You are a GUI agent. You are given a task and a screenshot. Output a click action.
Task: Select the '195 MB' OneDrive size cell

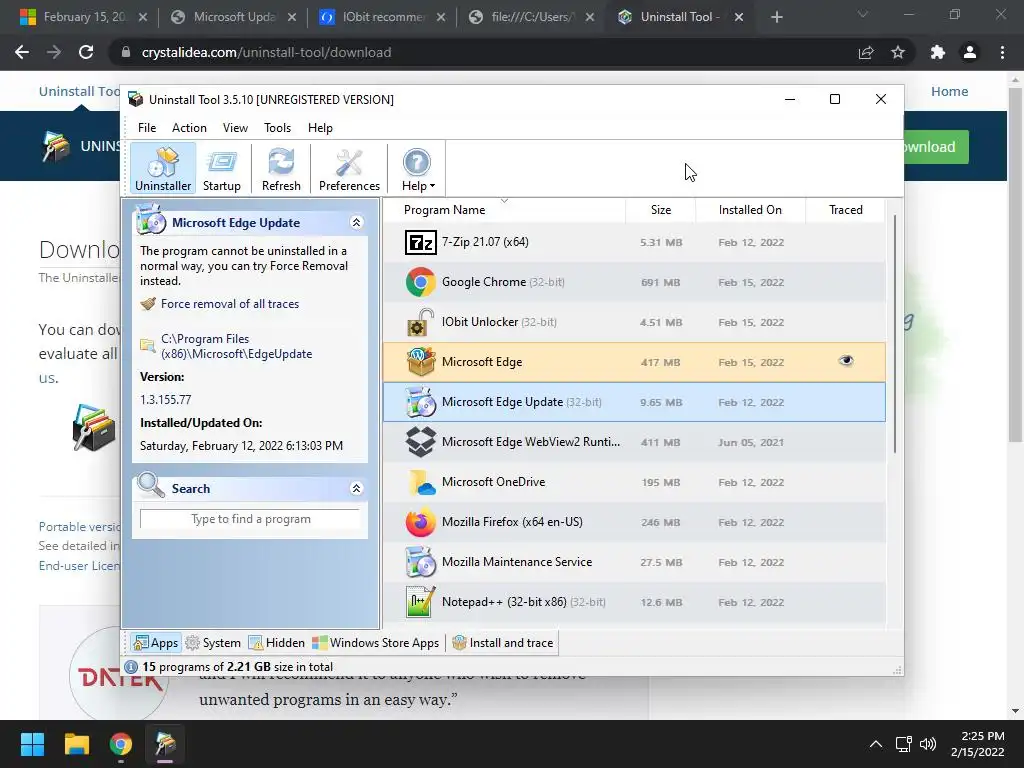click(x=660, y=482)
